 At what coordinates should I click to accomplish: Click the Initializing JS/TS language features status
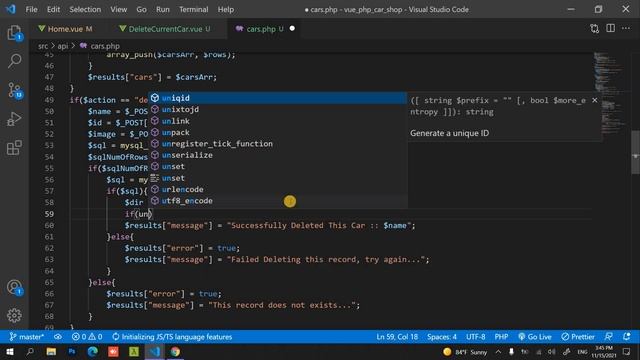[x=172, y=337]
